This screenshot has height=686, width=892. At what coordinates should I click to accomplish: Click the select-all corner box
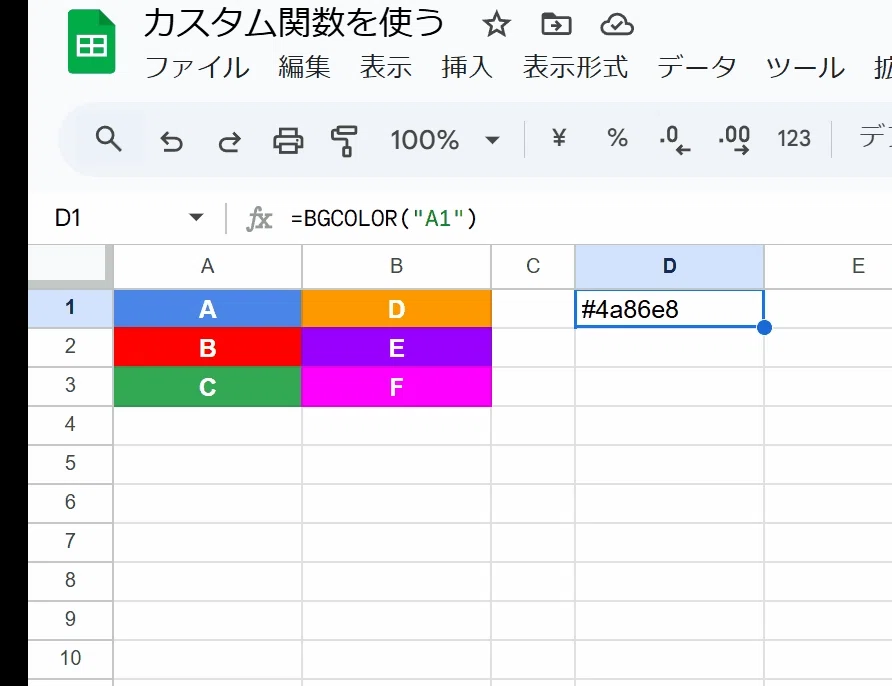click(70, 265)
